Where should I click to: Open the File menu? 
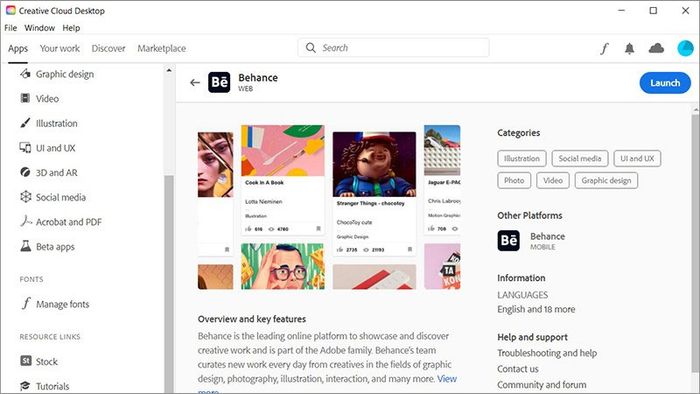point(11,28)
